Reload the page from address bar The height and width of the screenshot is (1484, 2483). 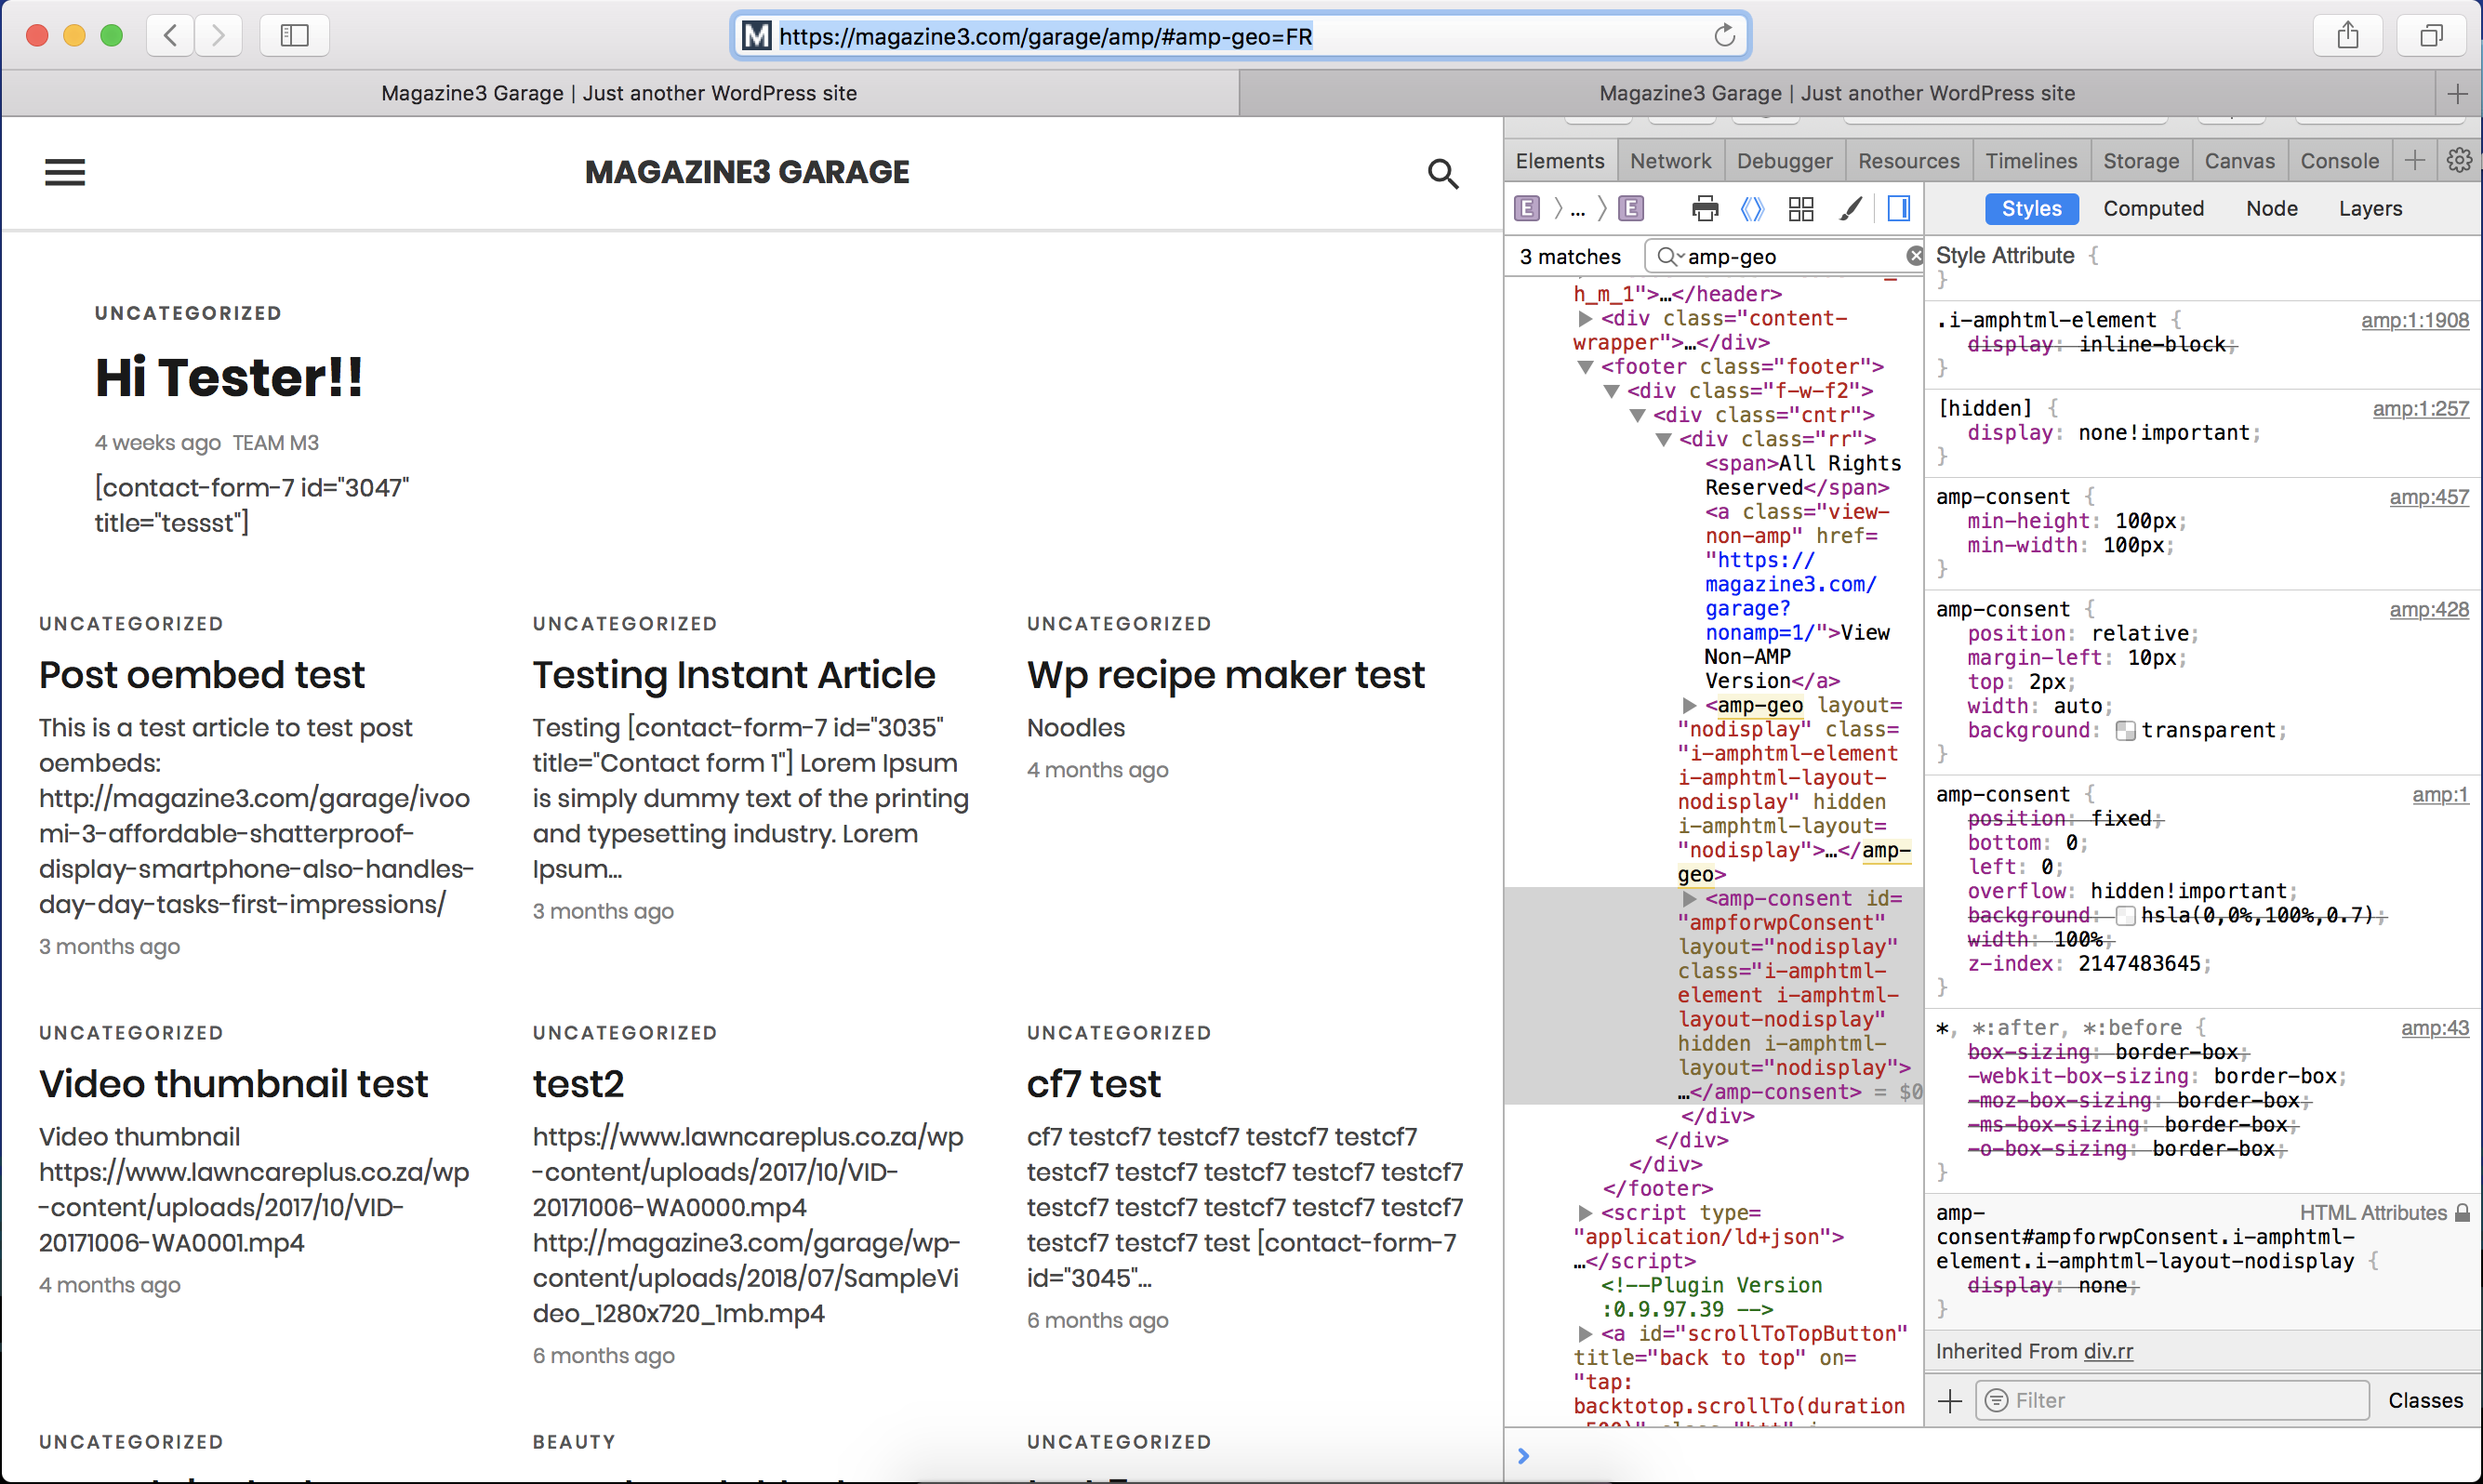coord(1724,36)
